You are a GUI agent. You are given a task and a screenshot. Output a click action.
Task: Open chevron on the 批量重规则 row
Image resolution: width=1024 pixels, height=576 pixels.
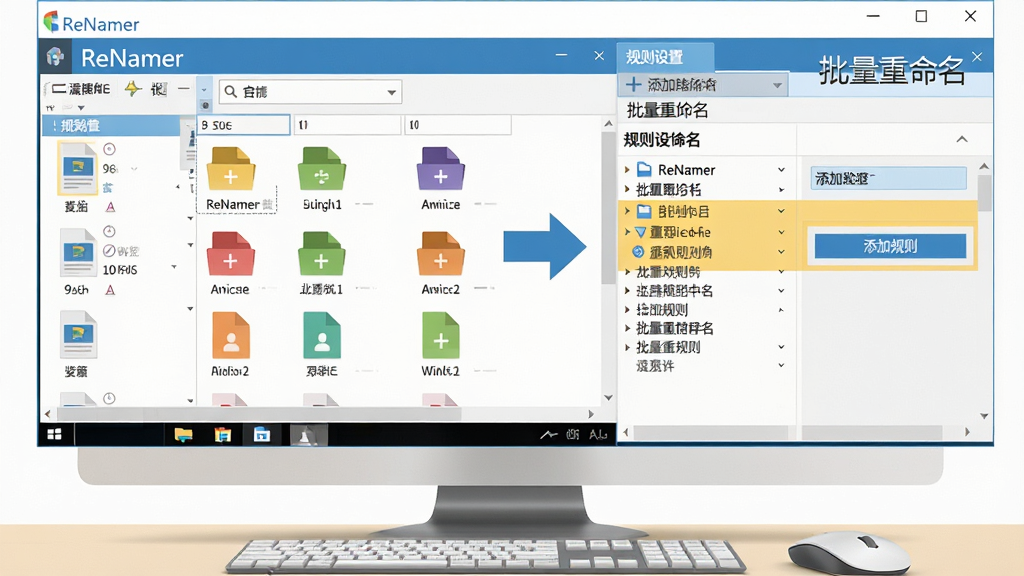(x=781, y=347)
